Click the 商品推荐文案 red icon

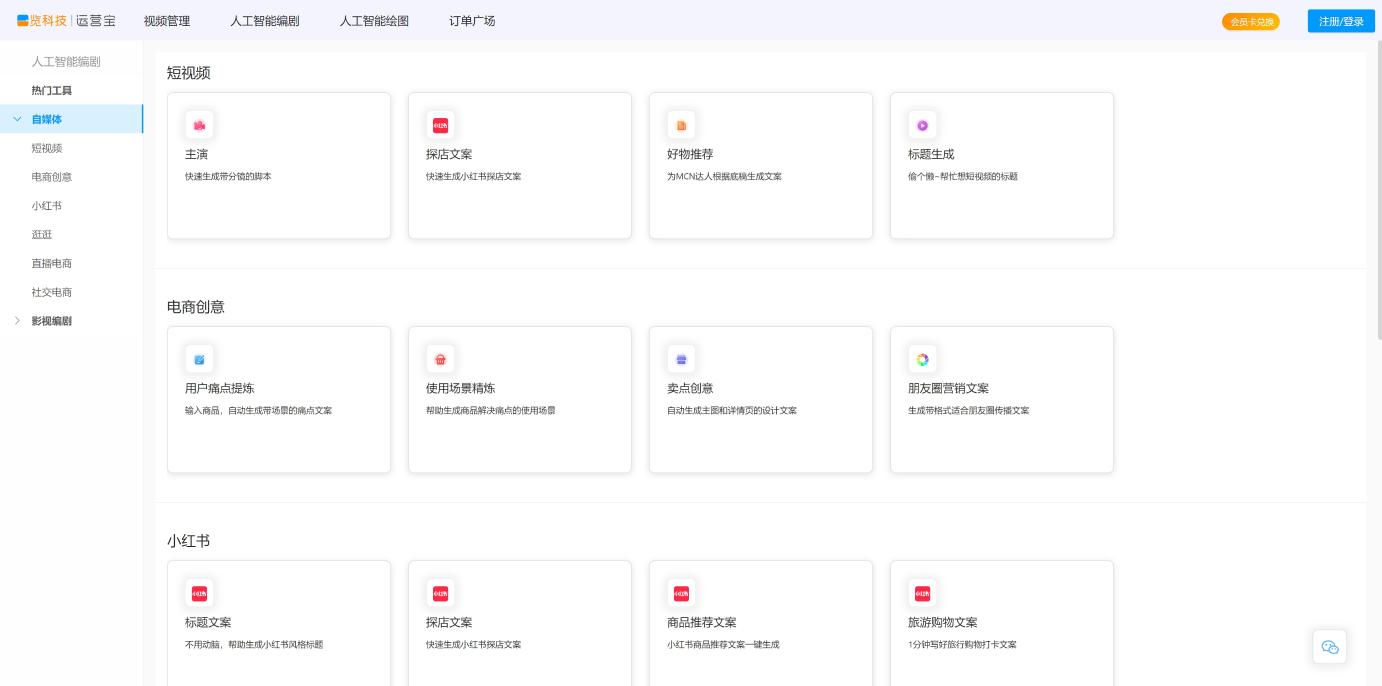coord(681,593)
